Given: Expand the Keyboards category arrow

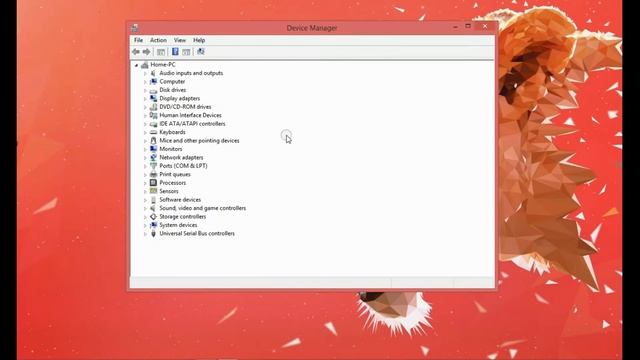Looking at the screenshot, I should tap(145, 133).
